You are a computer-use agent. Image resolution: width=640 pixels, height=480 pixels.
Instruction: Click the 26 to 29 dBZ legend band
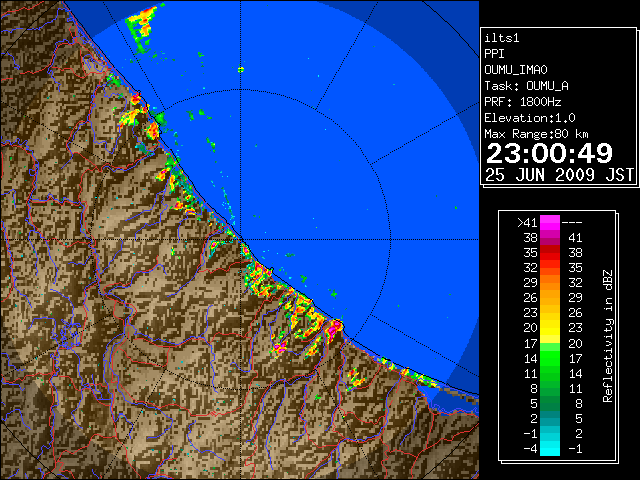click(550, 298)
